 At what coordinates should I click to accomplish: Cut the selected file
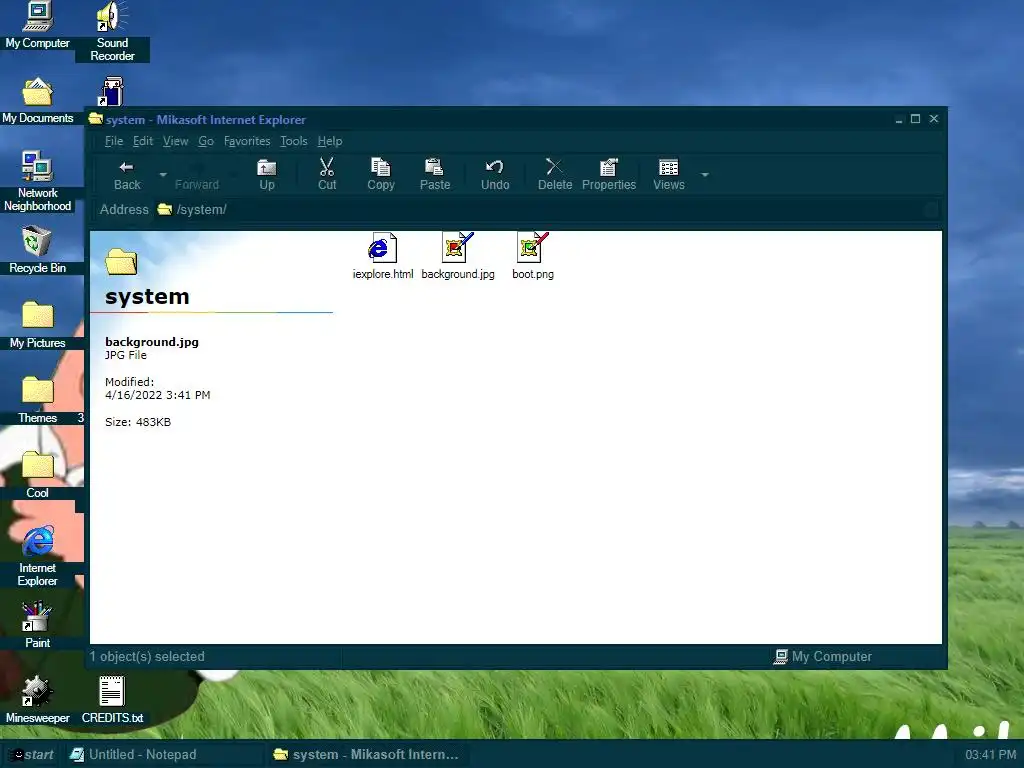coord(327,175)
